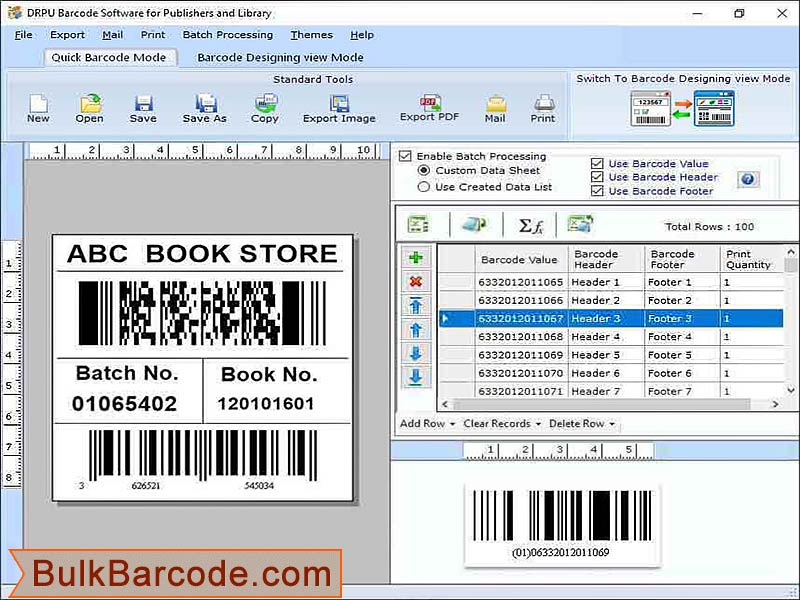Uncheck Use Barcode Footer
Image resolution: width=800 pixels, height=600 pixels.
coord(596,191)
